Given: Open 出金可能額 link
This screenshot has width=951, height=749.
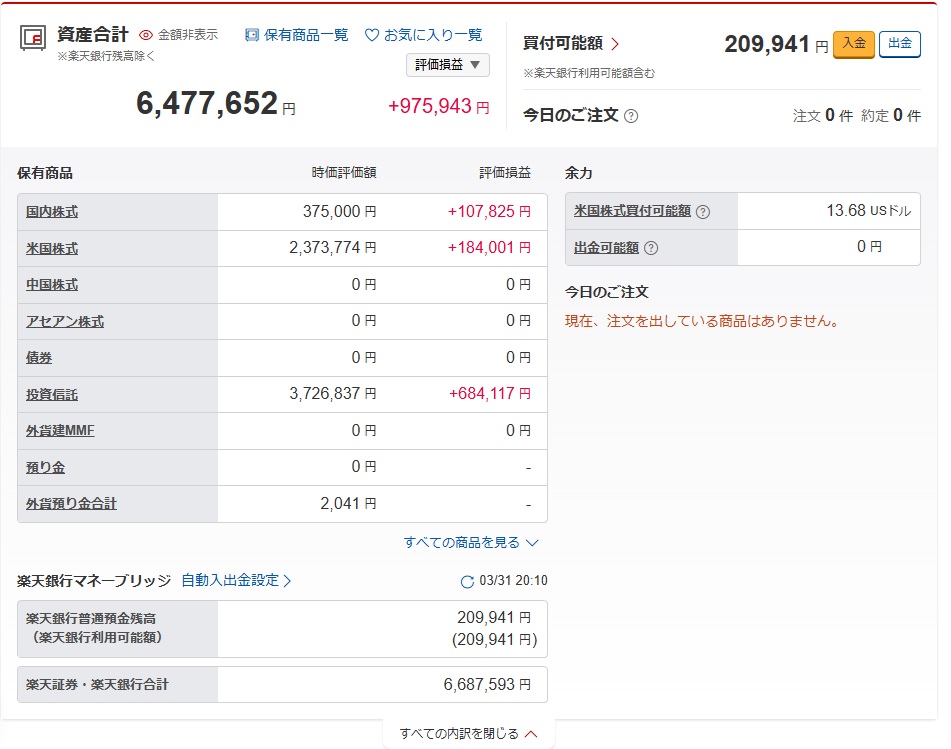Looking at the screenshot, I should click(606, 247).
